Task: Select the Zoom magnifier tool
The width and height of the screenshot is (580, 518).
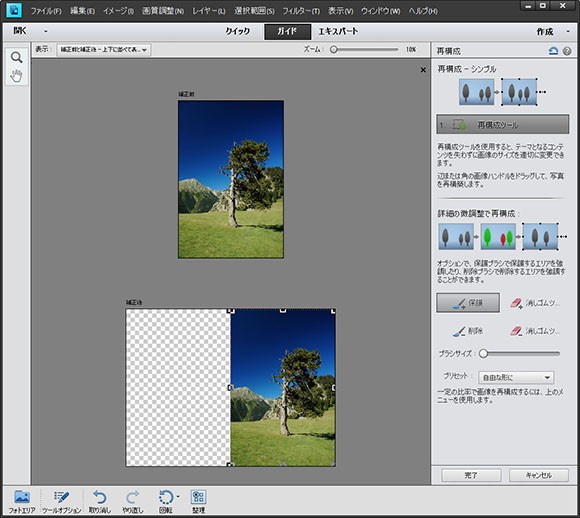Action: coord(16,57)
